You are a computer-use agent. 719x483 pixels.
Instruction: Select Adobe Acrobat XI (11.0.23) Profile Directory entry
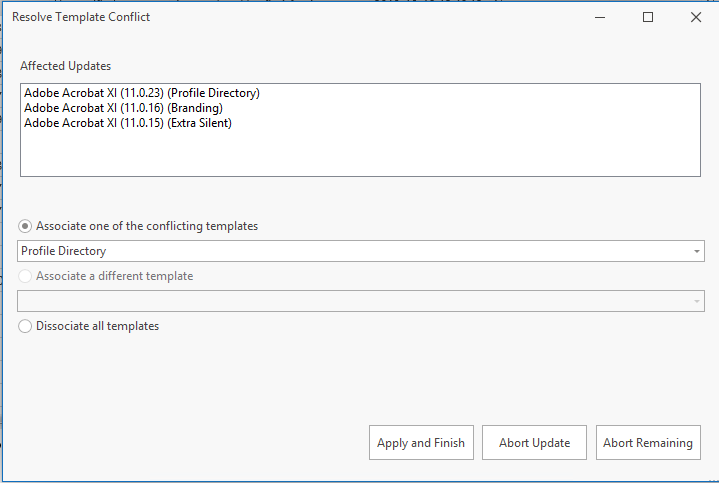point(141,93)
